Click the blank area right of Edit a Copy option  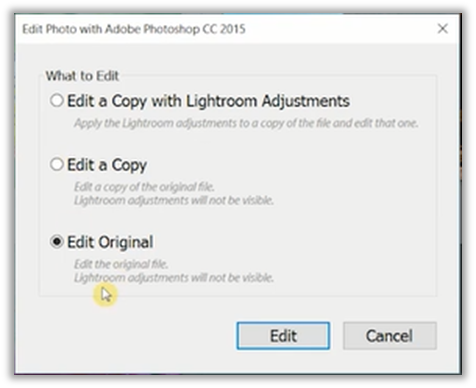click(290, 165)
